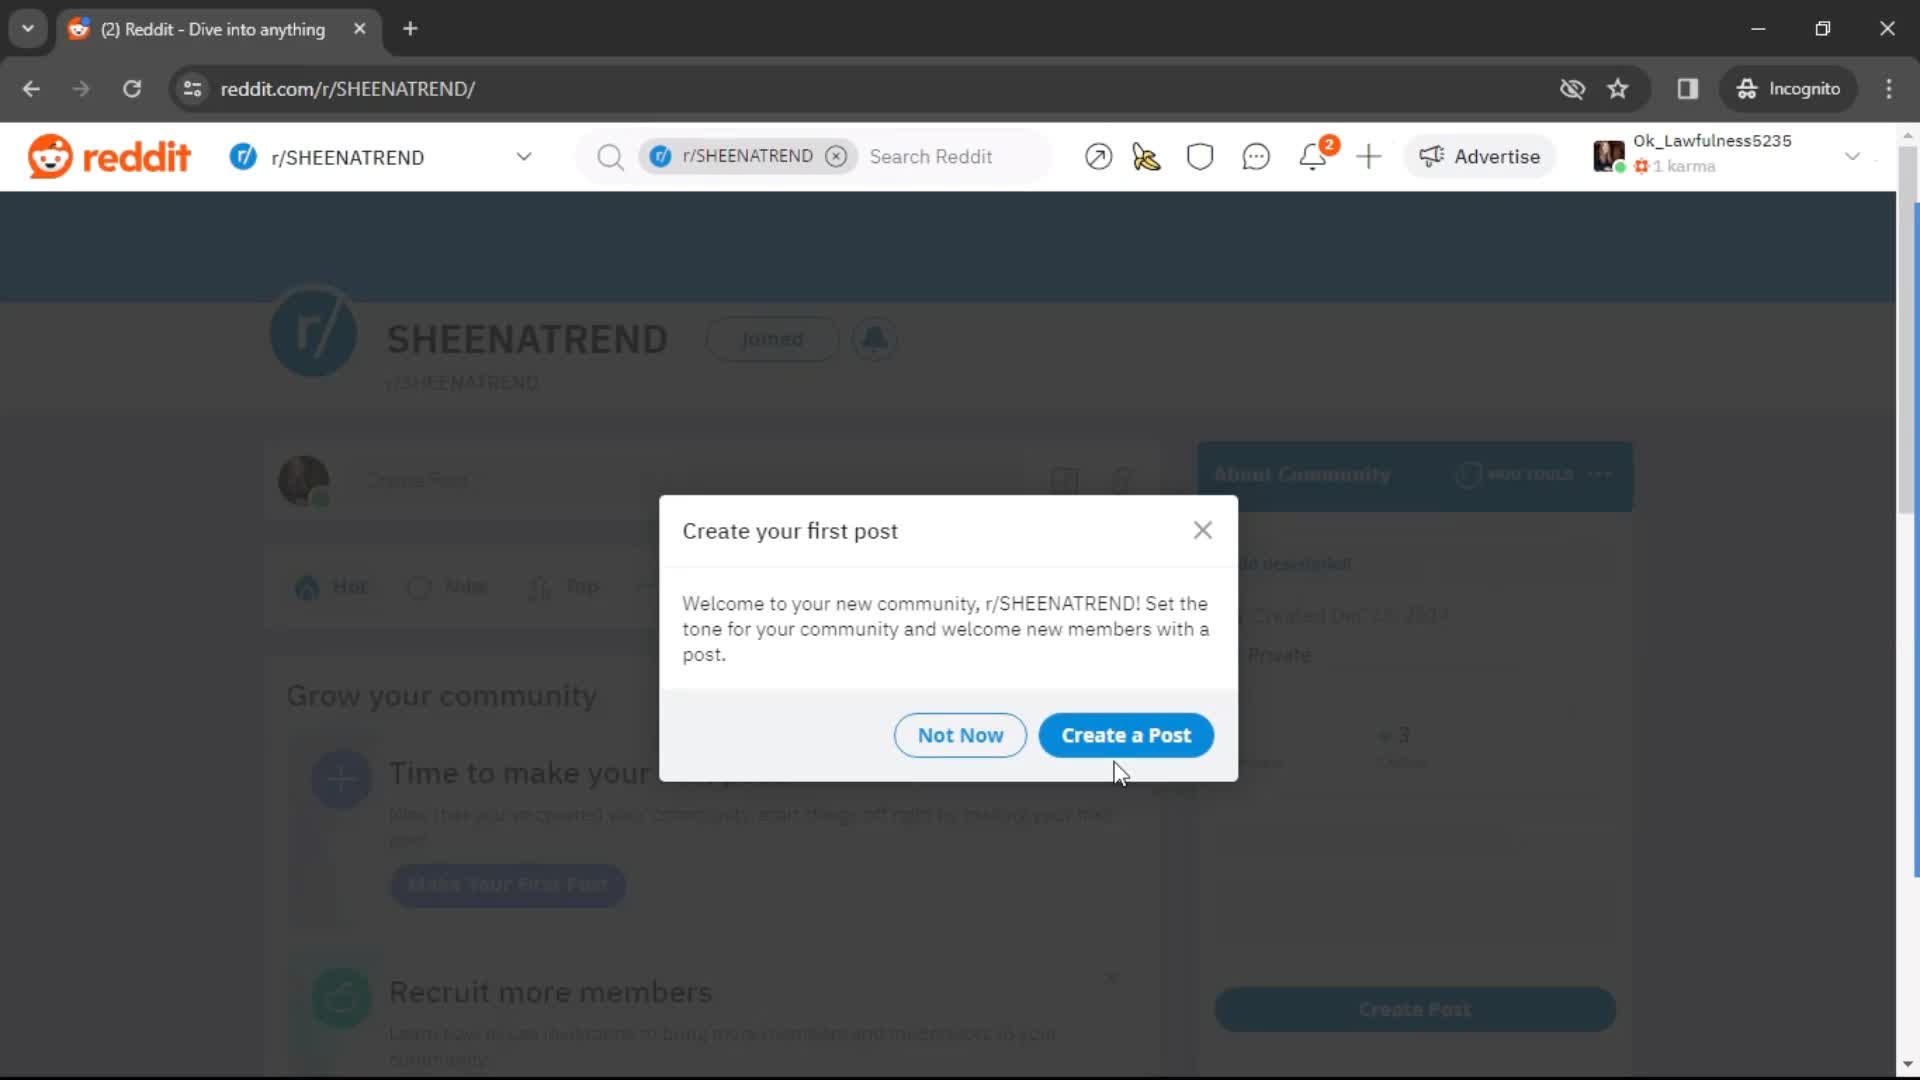Open the About Community section
Screen dimensions: 1920x1080
[1302, 473]
